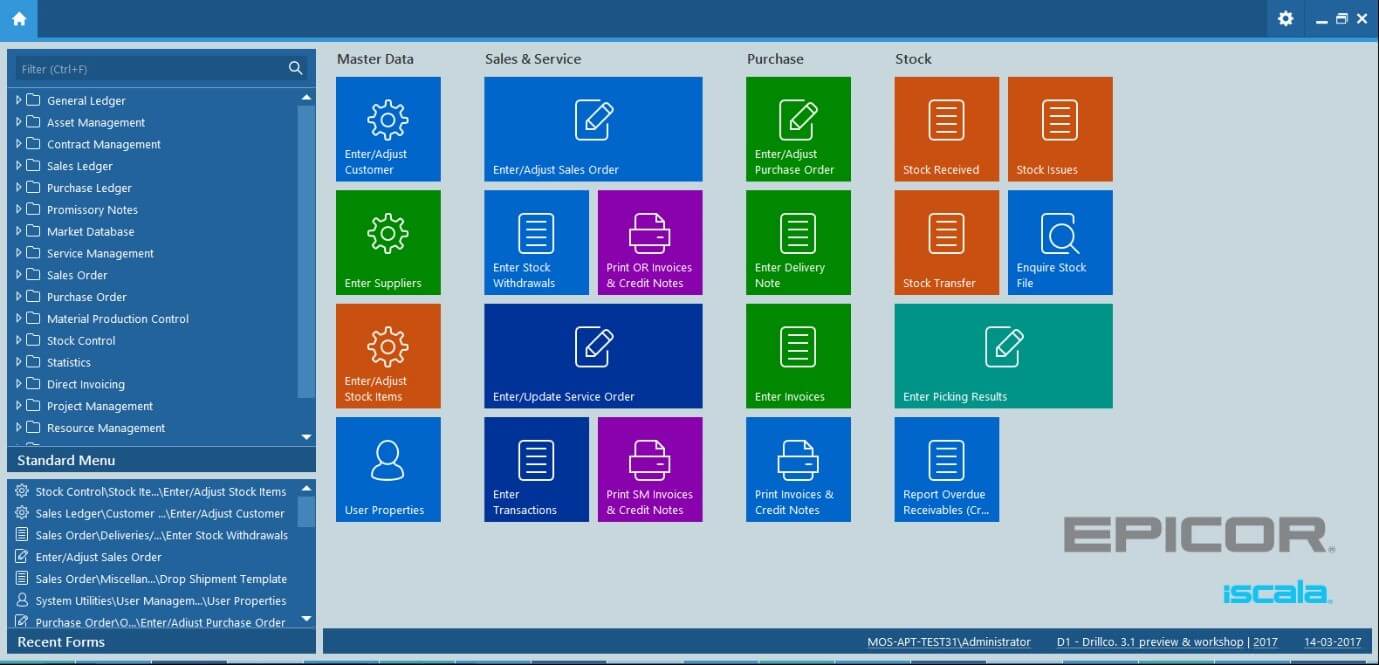Open the Enter Suppliers tile
Screen dimensions: 1379x665
click(388, 242)
